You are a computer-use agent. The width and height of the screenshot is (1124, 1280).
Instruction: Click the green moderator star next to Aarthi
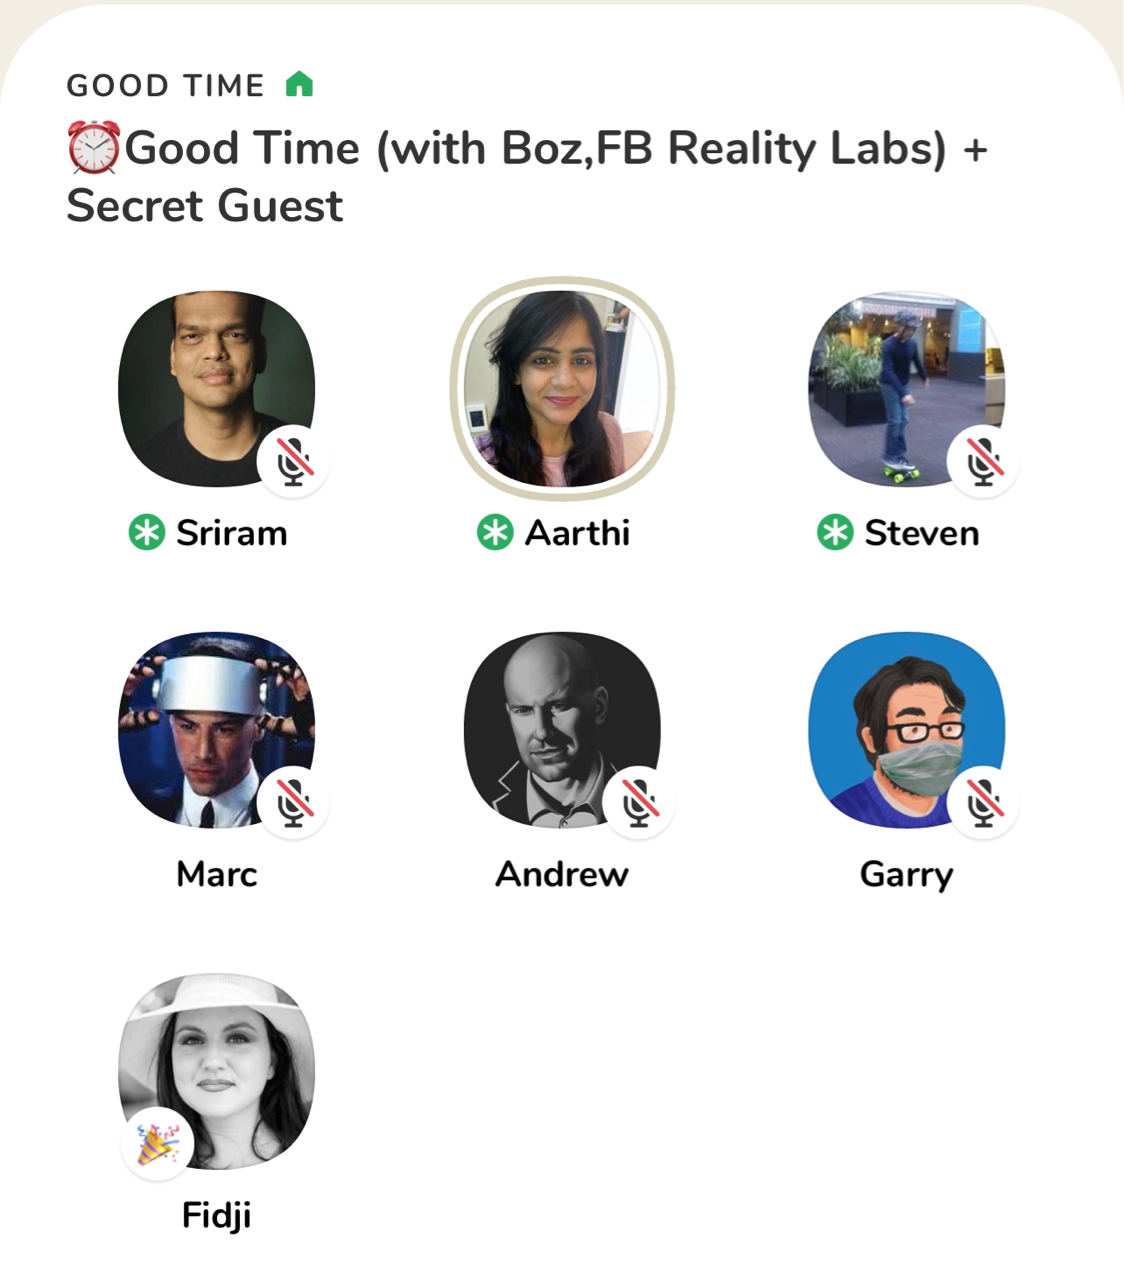[495, 533]
